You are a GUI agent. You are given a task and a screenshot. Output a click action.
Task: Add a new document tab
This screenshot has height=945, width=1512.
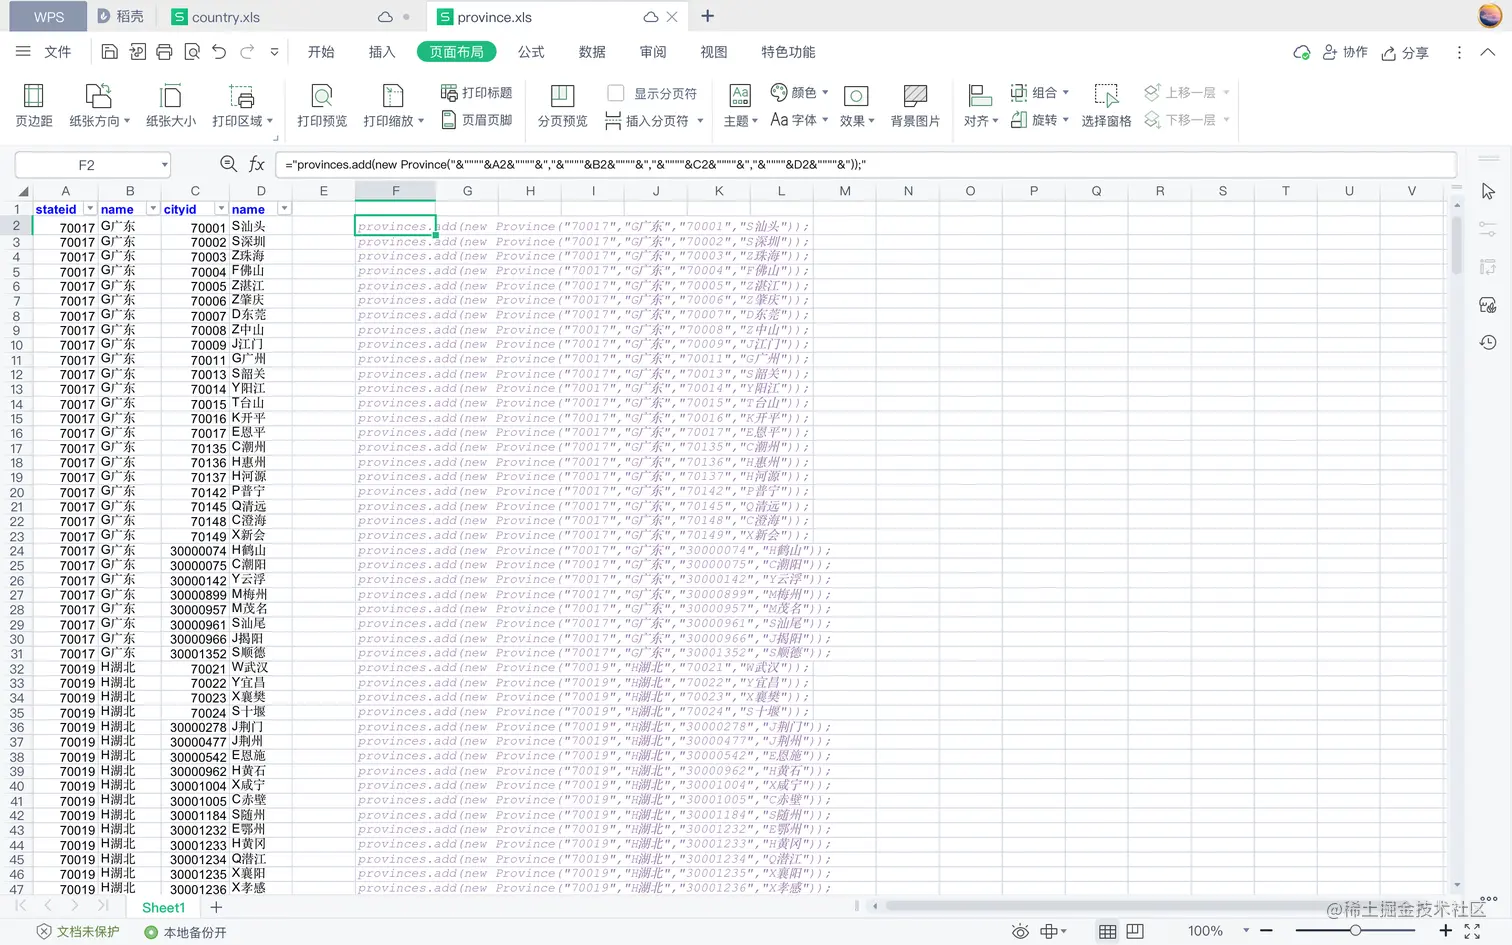coord(708,16)
